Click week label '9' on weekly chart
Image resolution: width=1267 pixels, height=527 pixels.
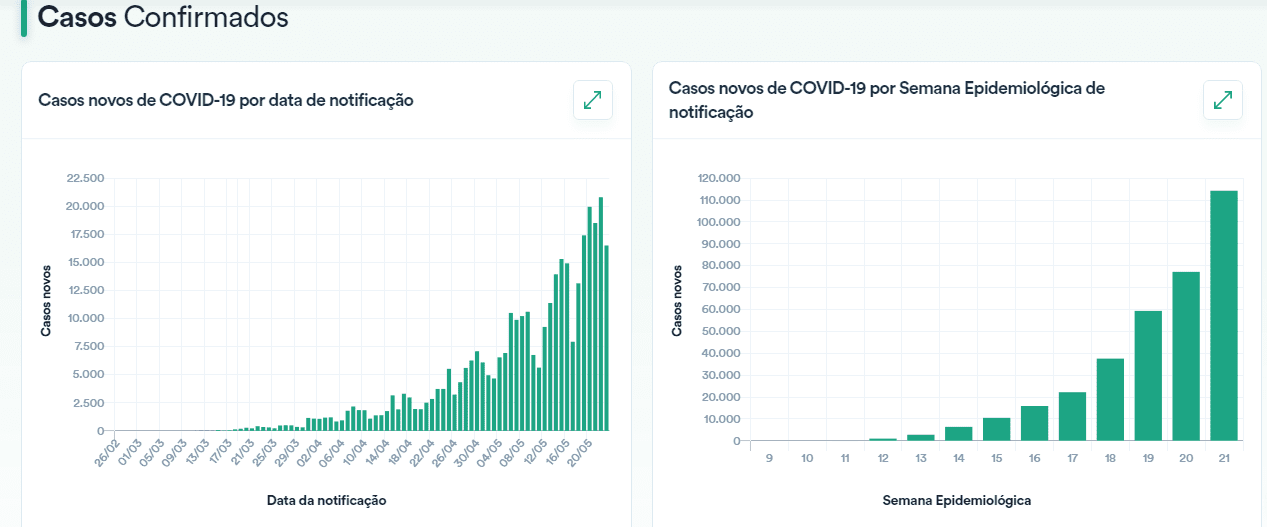[x=769, y=458]
